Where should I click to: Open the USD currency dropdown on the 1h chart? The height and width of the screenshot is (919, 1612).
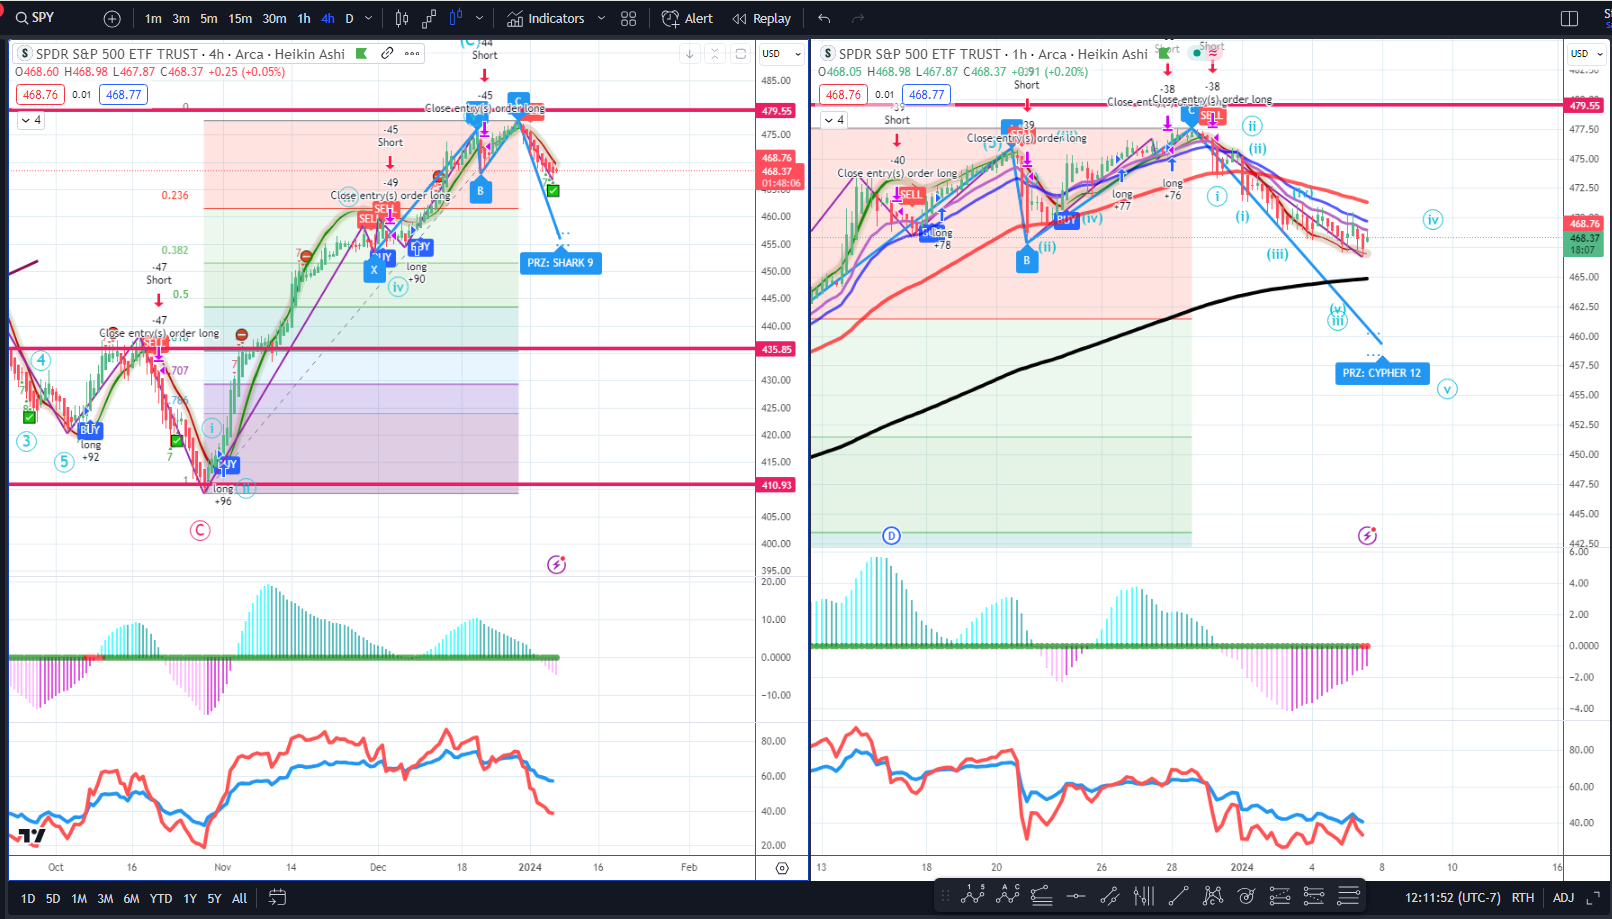[1586, 54]
